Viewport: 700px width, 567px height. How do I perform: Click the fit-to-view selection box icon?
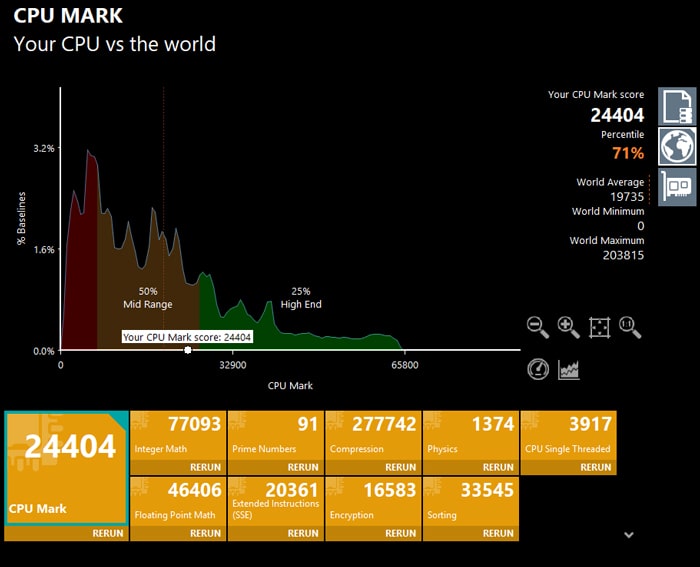coord(599,327)
